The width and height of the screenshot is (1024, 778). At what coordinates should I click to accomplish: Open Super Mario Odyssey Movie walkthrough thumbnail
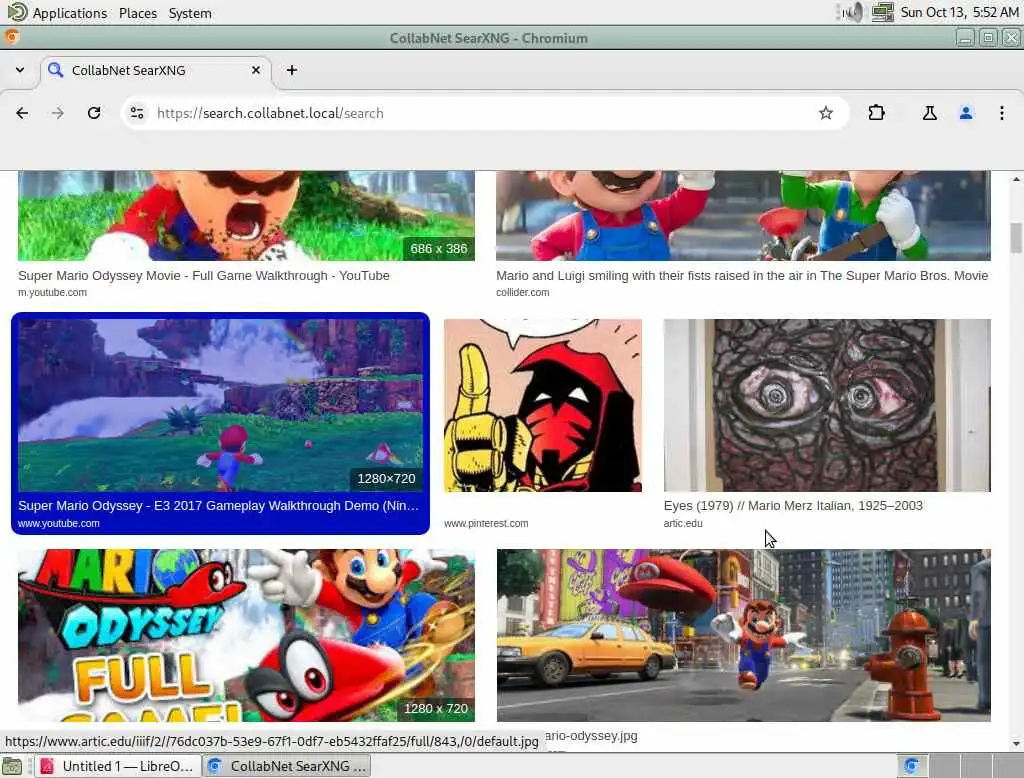click(246, 216)
